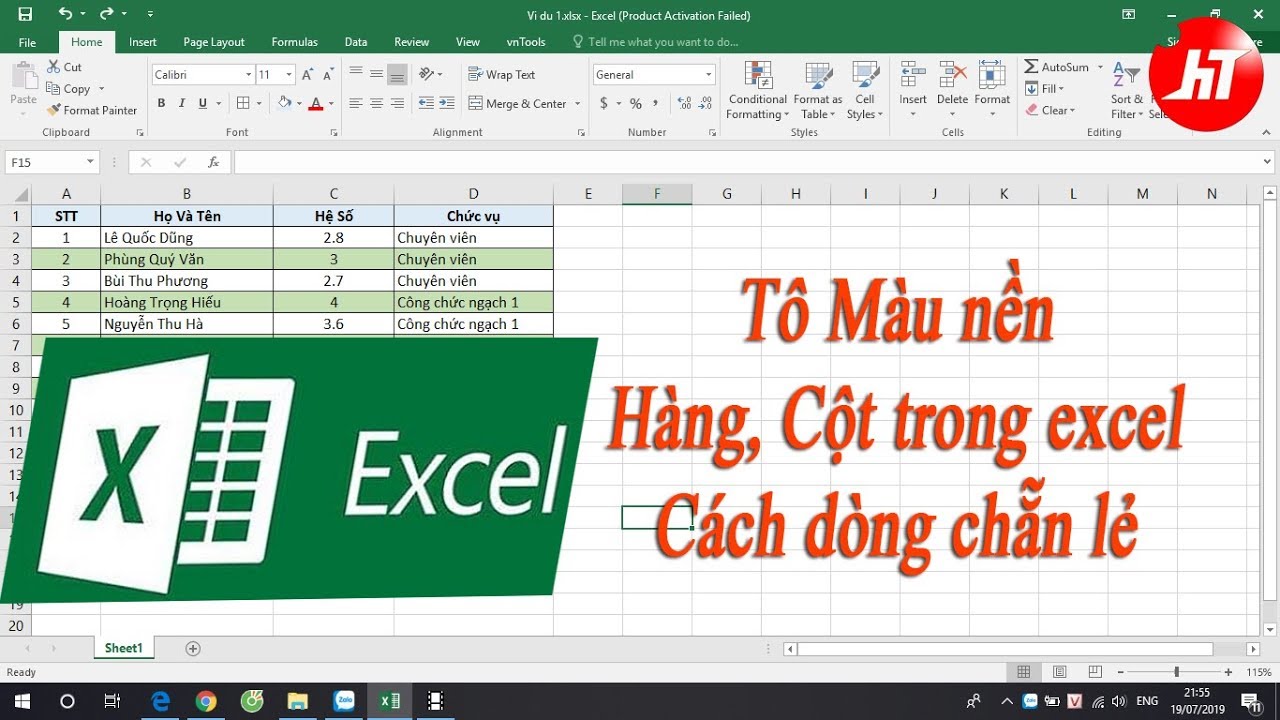Click the zoom slider handle
Image resolution: width=1280 pixels, height=720 pixels.
pyautogui.click(x=1176, y=672)
